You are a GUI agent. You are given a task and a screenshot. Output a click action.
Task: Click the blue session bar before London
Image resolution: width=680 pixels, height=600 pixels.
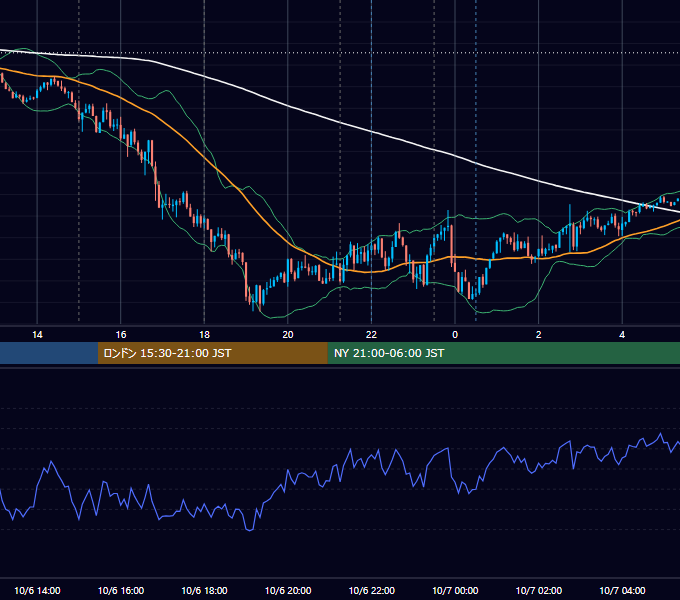49,353
